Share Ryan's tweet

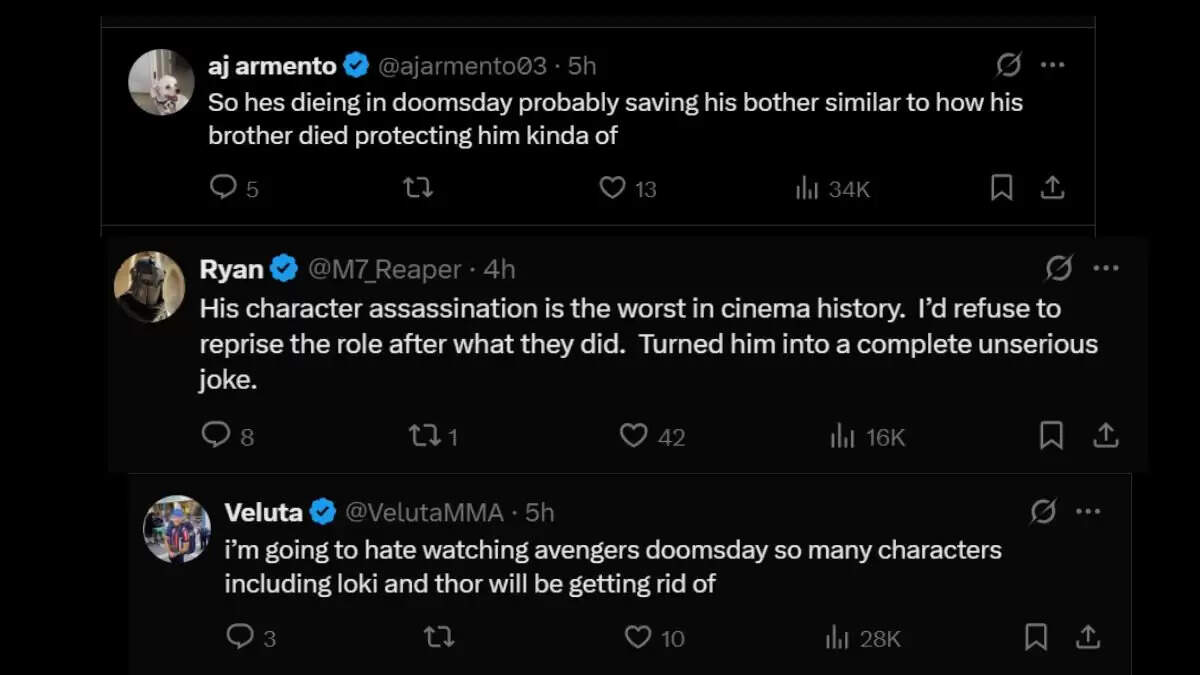pyautogui.click(x=1105, y=435)
